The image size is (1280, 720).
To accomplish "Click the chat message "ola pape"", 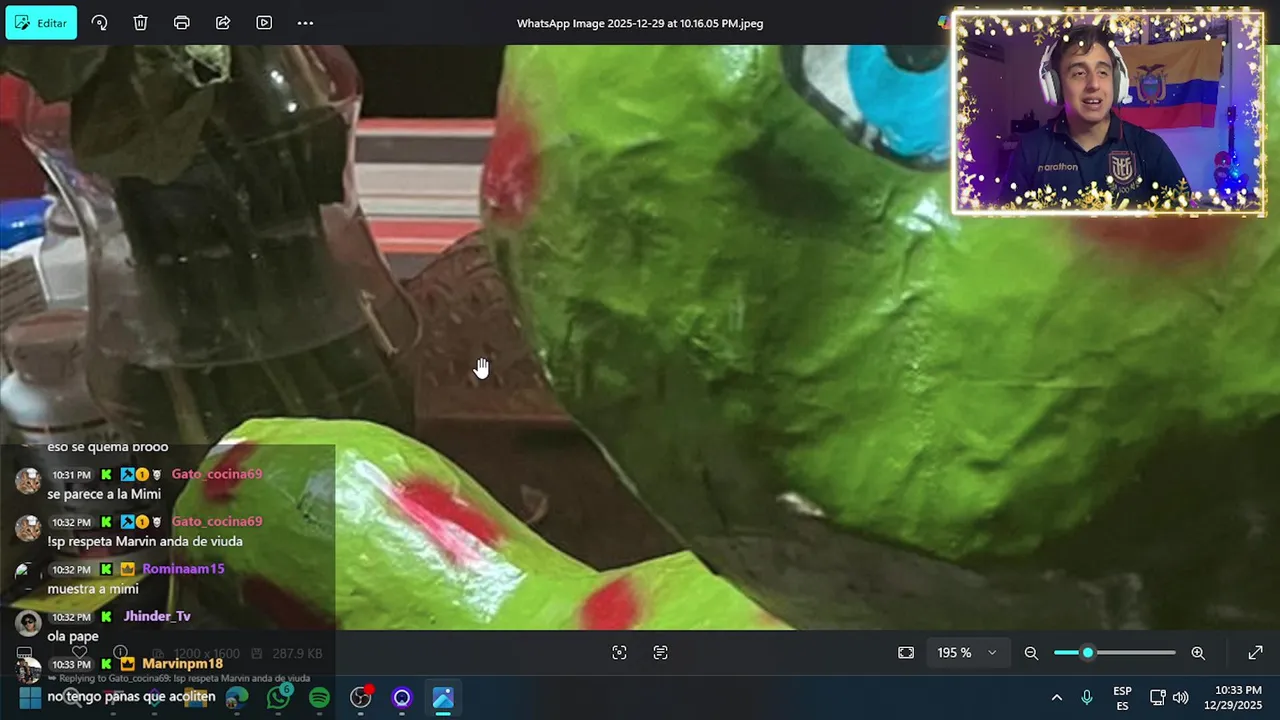I will click(73, 636).
